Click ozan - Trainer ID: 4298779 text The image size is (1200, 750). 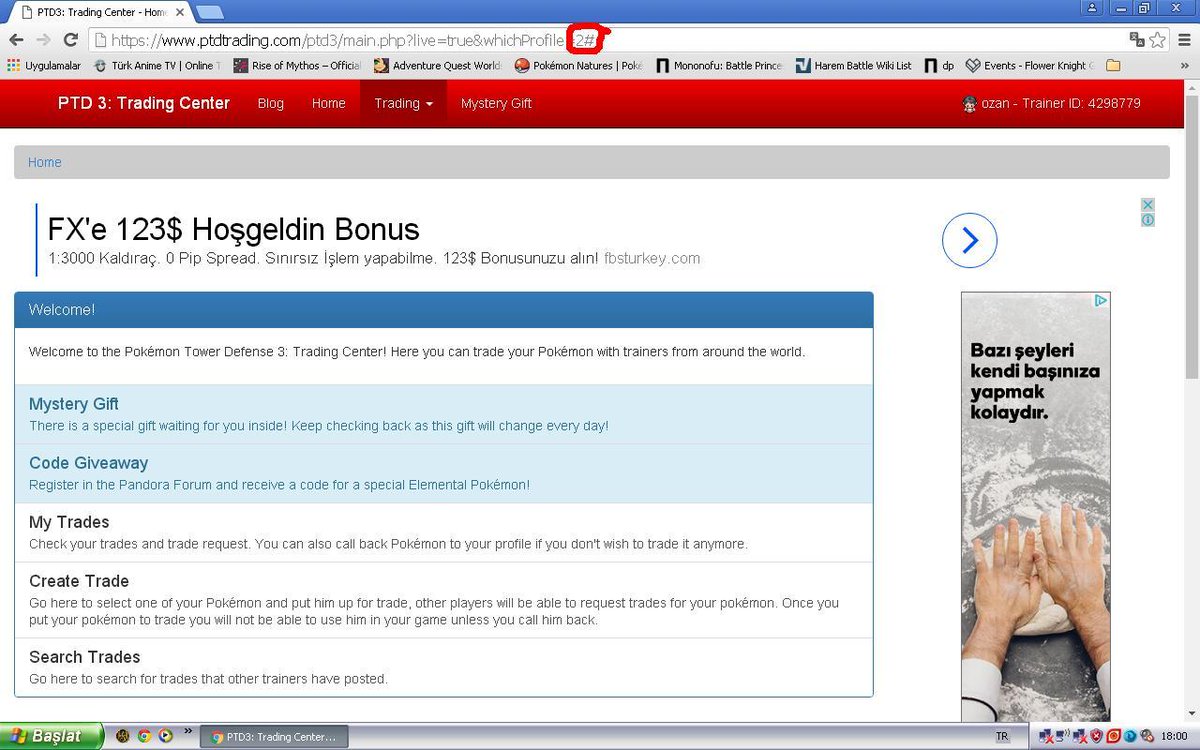coord(1061,103)
